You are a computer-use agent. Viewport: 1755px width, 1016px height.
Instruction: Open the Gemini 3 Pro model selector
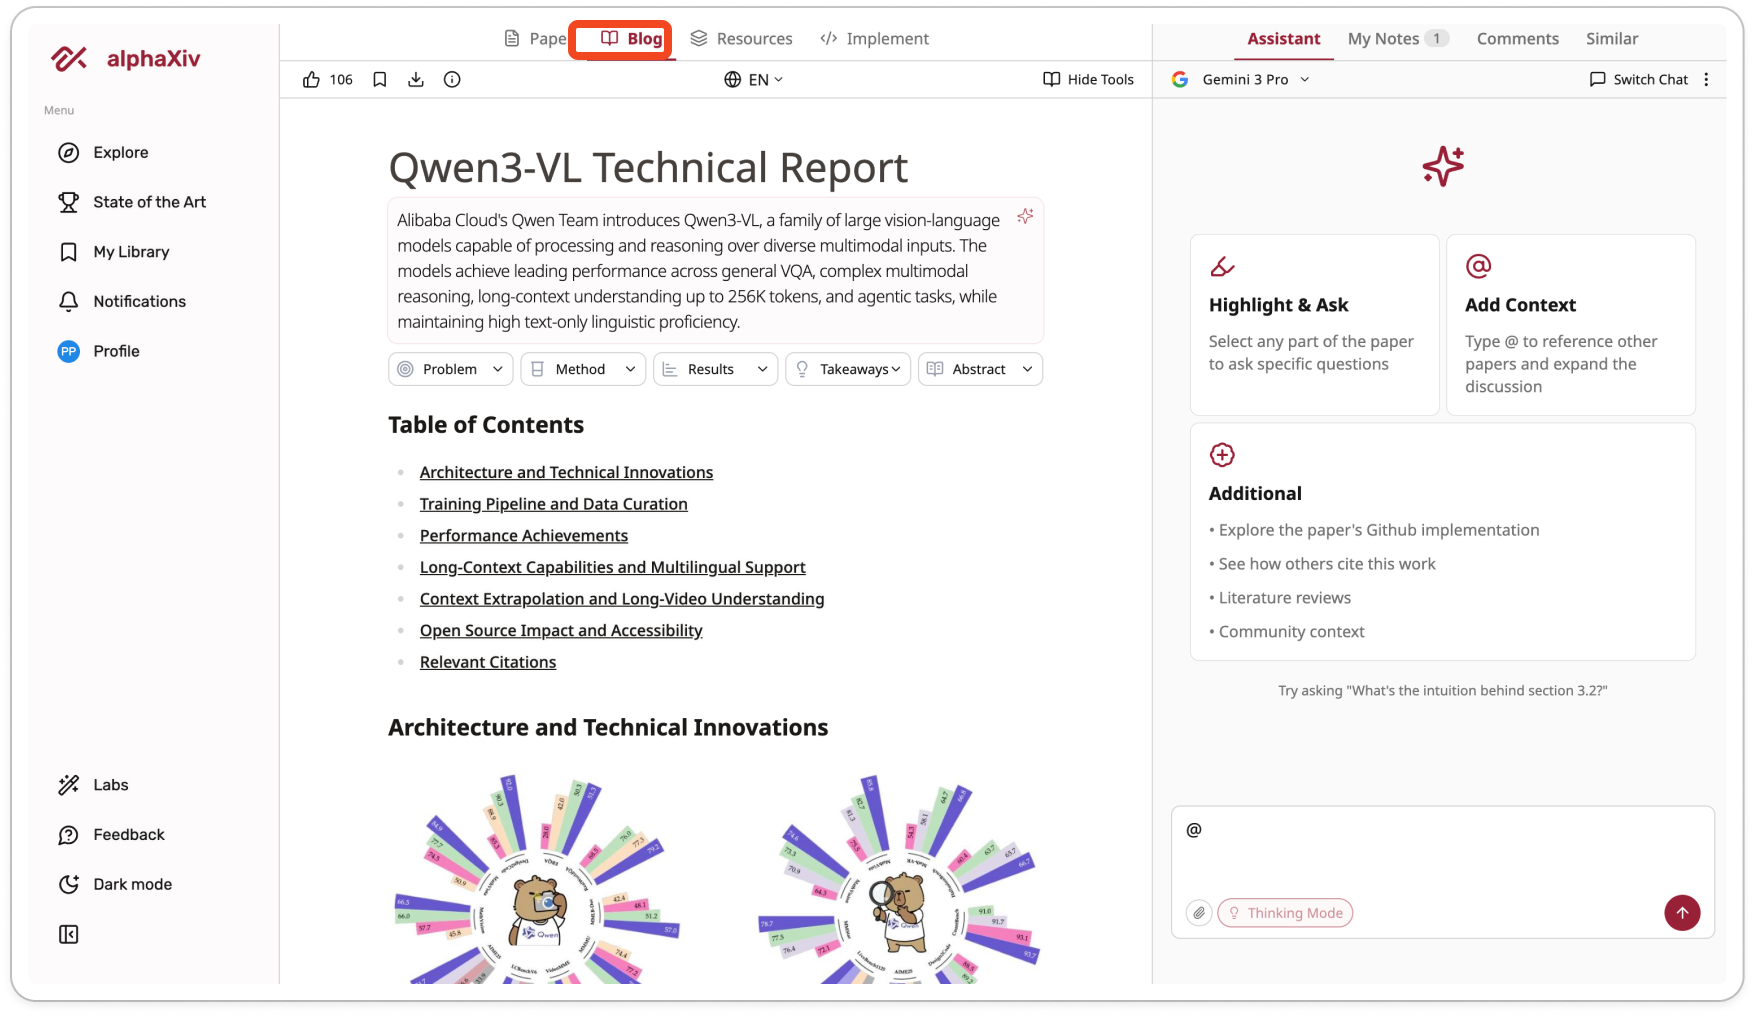point(1241,80)
